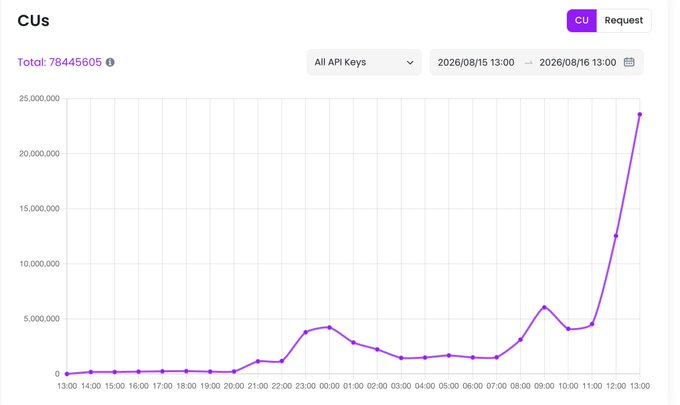The image size is (680, 405).
Task: Click the info icon beside Total
Action: 110,62
